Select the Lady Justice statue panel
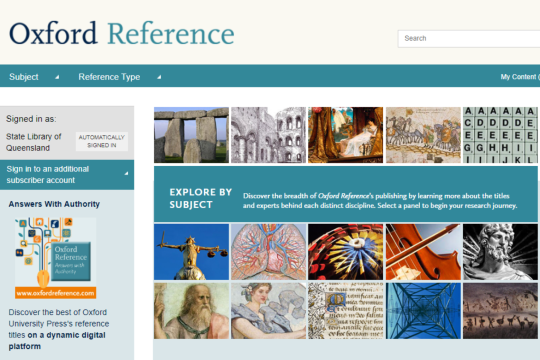This screenshot has height=360, width=540. (191, 252)
